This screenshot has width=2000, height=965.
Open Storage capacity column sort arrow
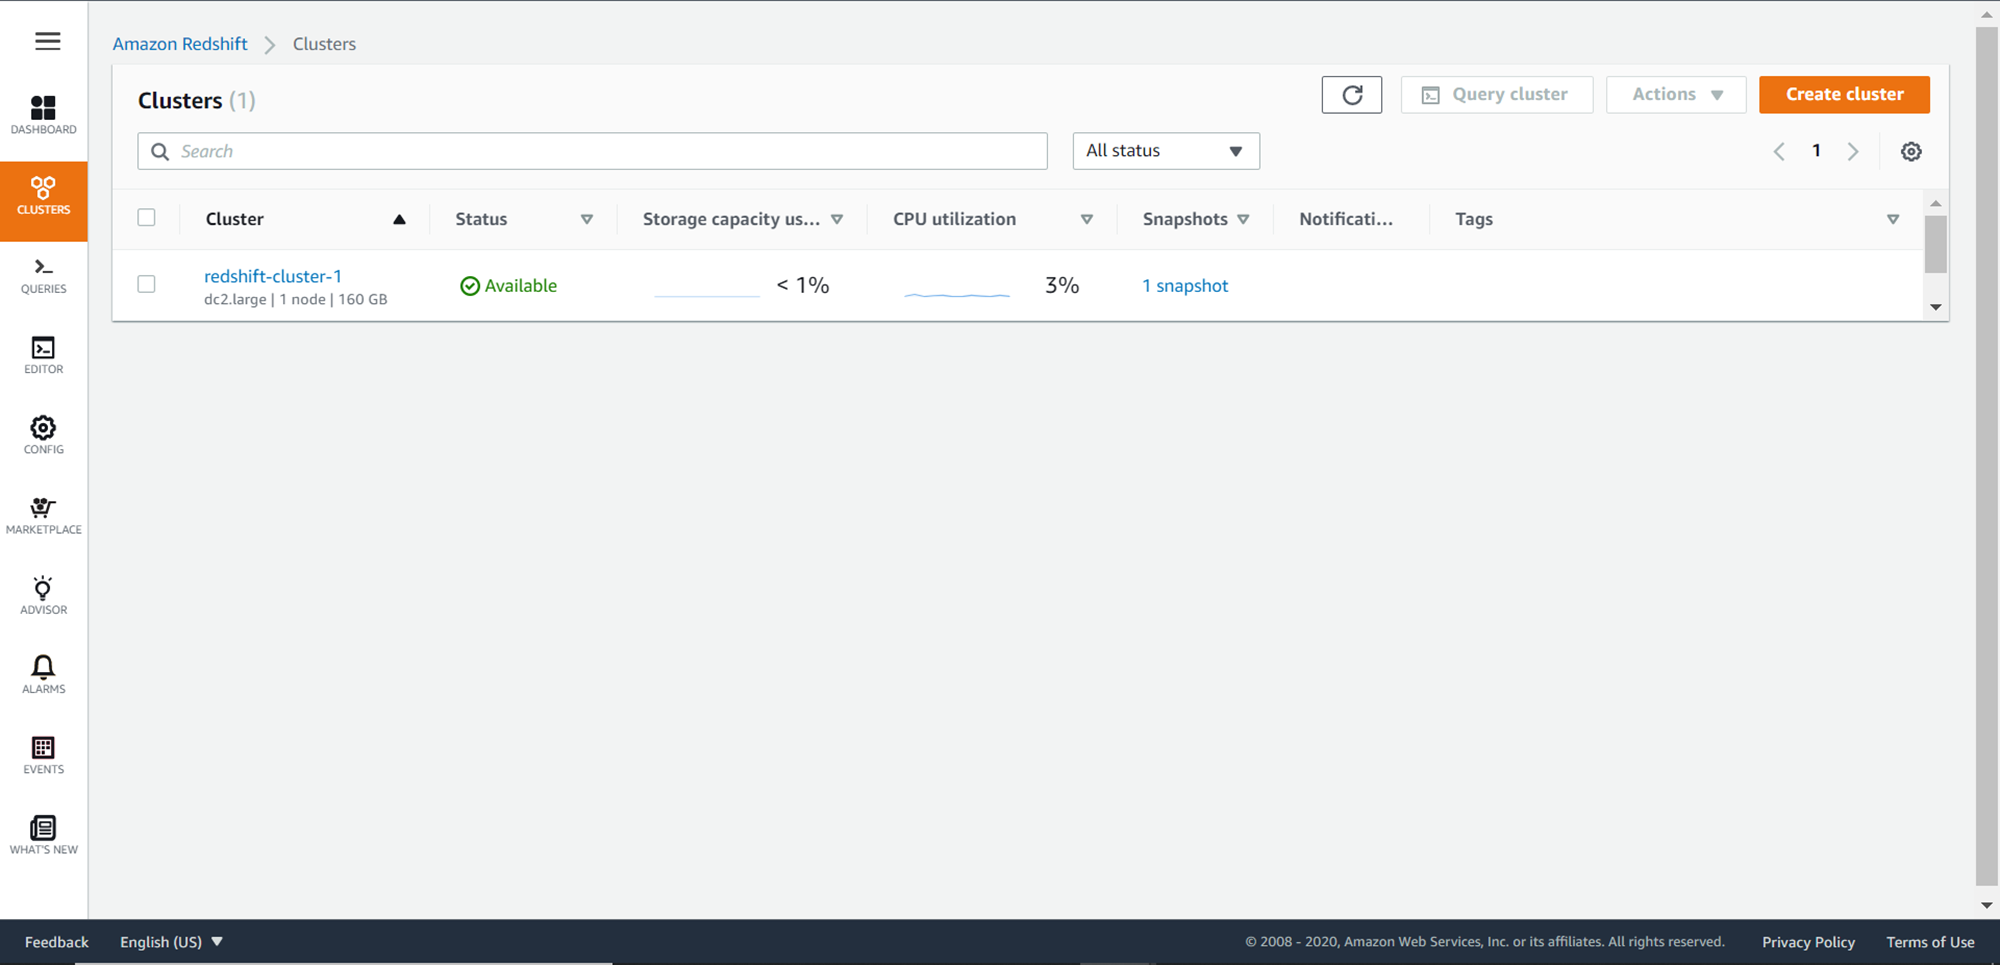pos(837,220)
